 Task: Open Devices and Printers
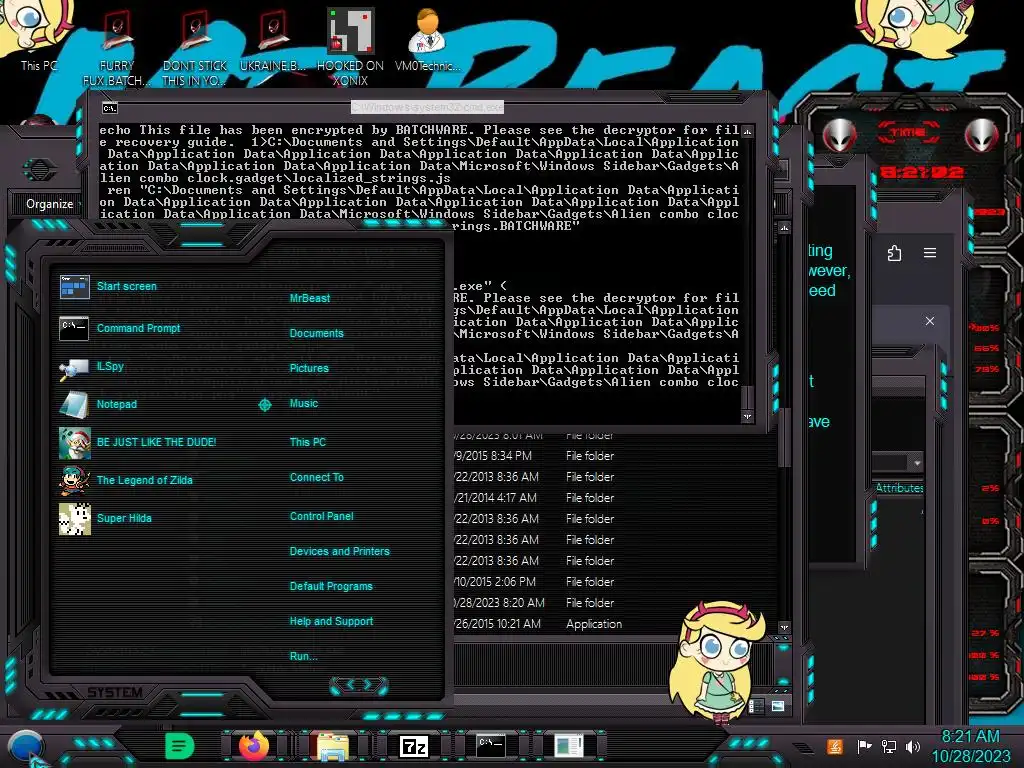[x=340, y=551]
